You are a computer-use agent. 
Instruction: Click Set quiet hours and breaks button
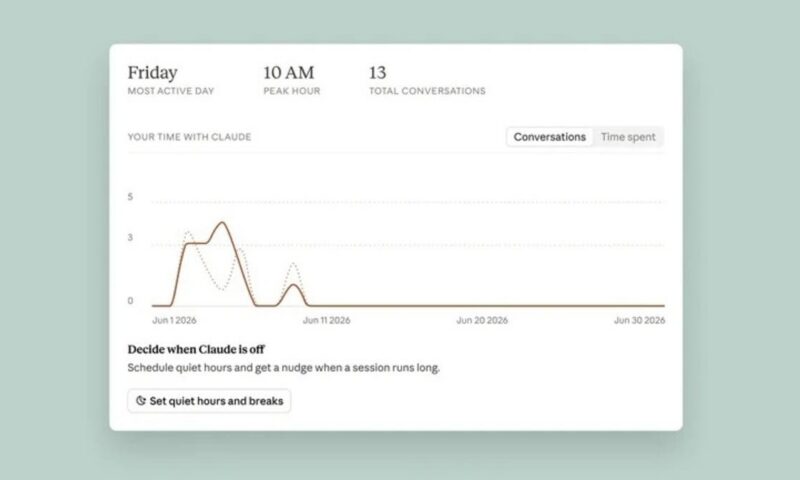coord(209,401)
